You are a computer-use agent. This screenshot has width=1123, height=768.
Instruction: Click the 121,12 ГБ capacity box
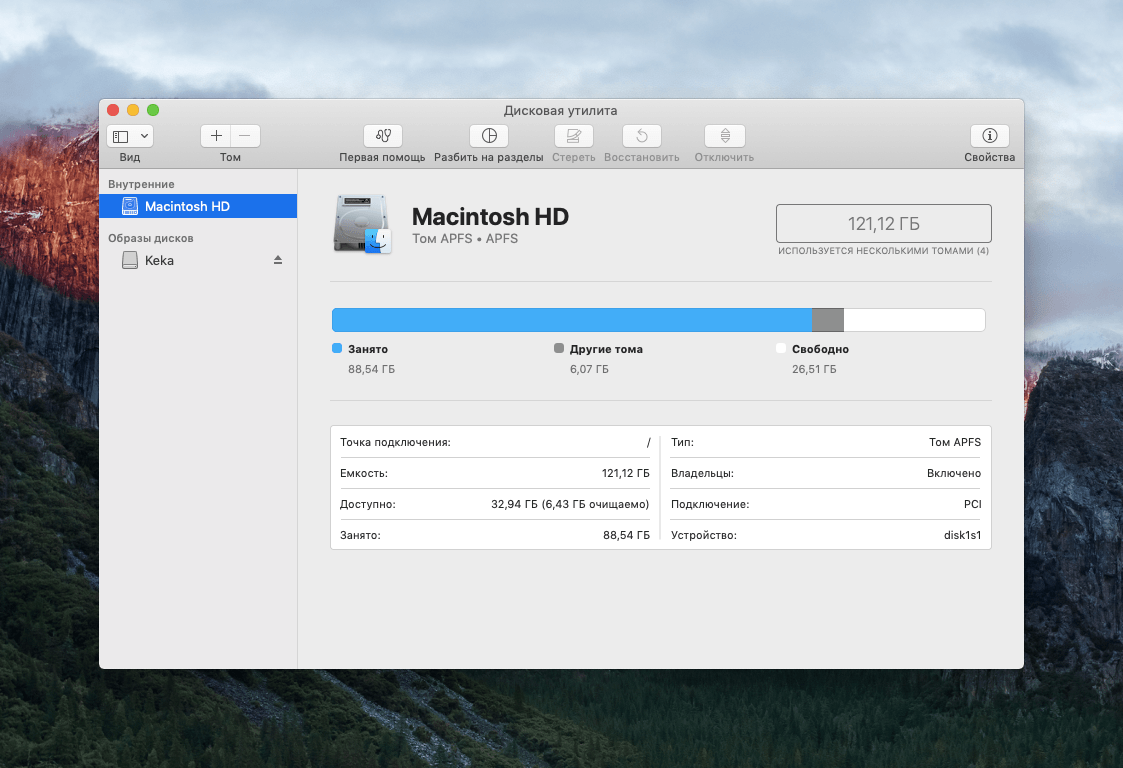click(x=884, y=224)
